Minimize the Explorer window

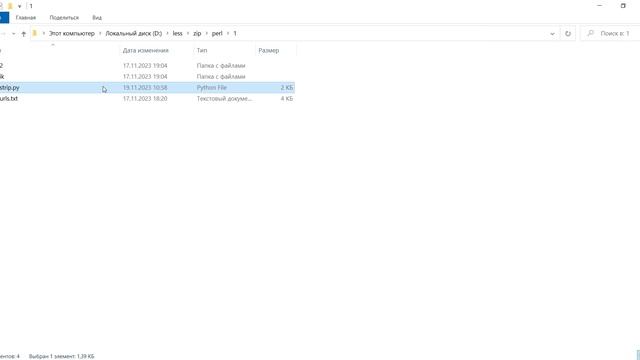click(600, 6)
